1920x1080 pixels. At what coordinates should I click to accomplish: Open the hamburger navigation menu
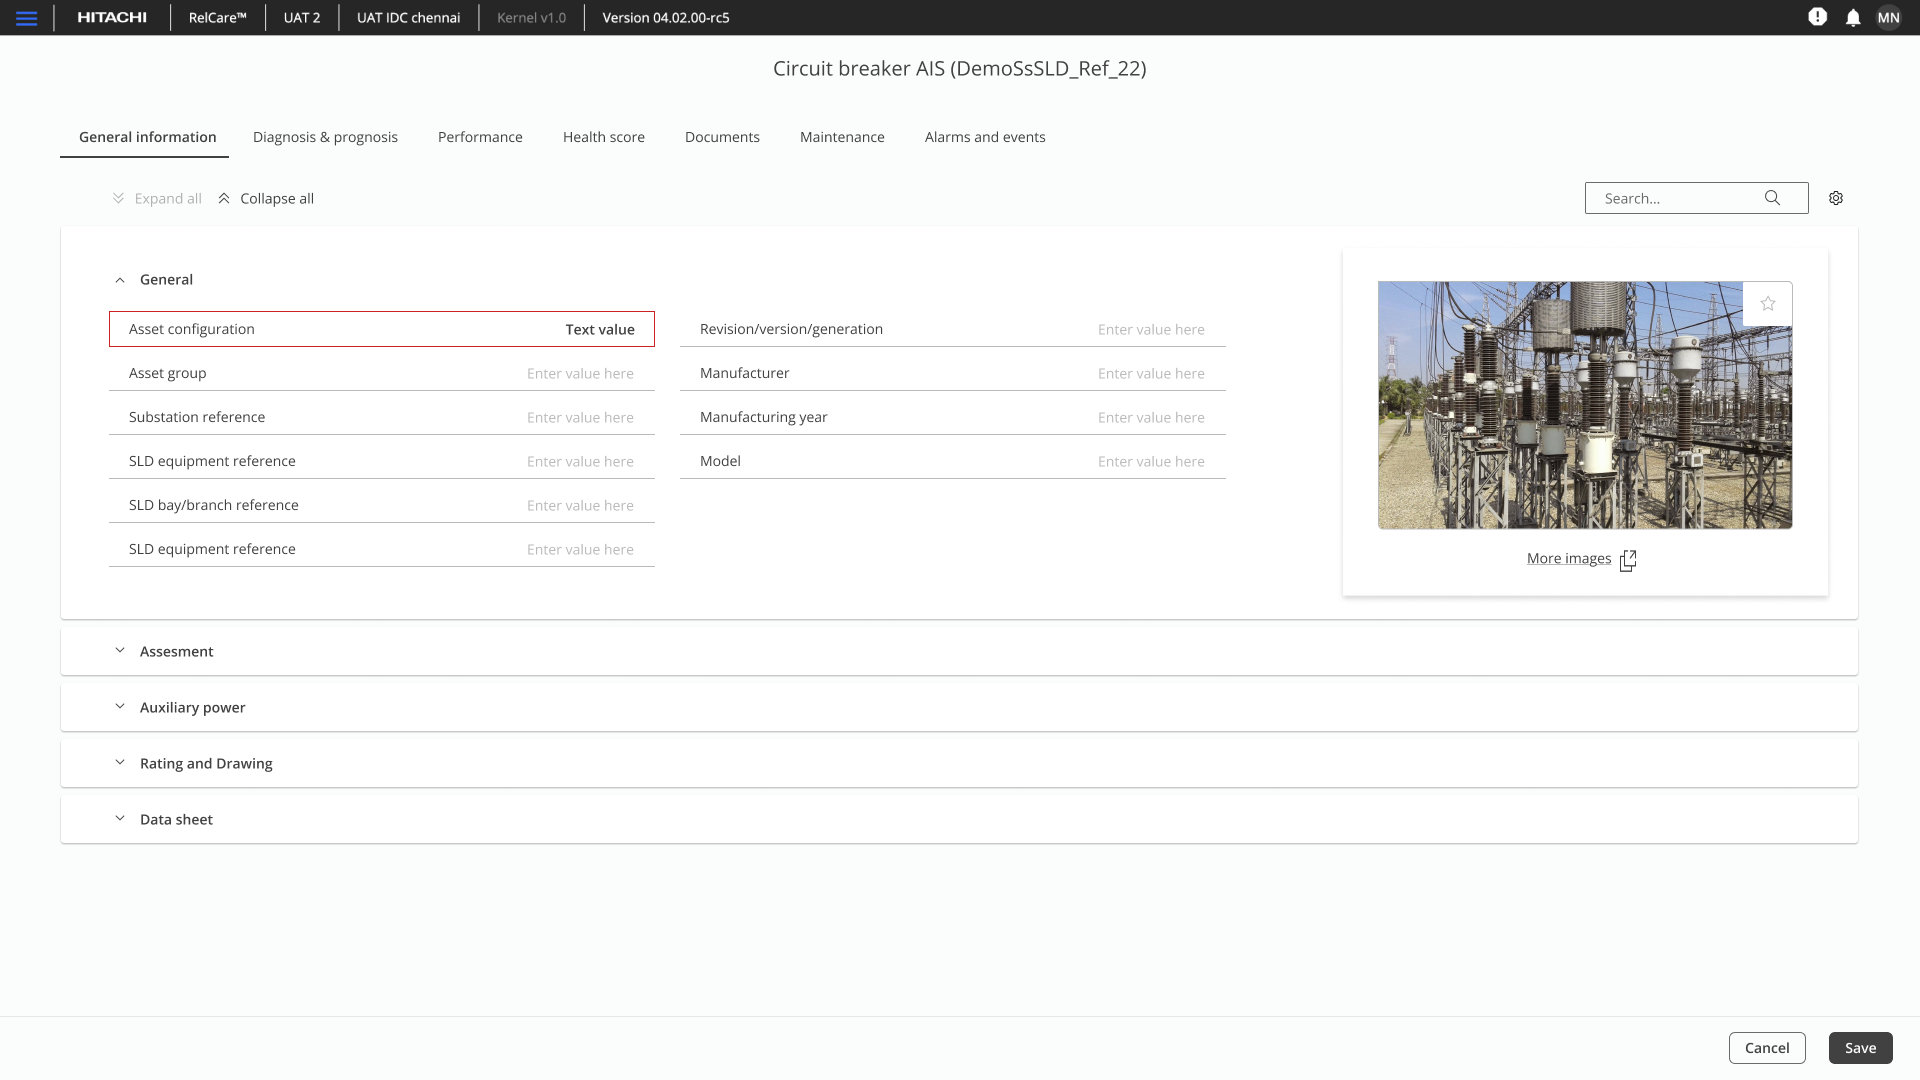27,18
